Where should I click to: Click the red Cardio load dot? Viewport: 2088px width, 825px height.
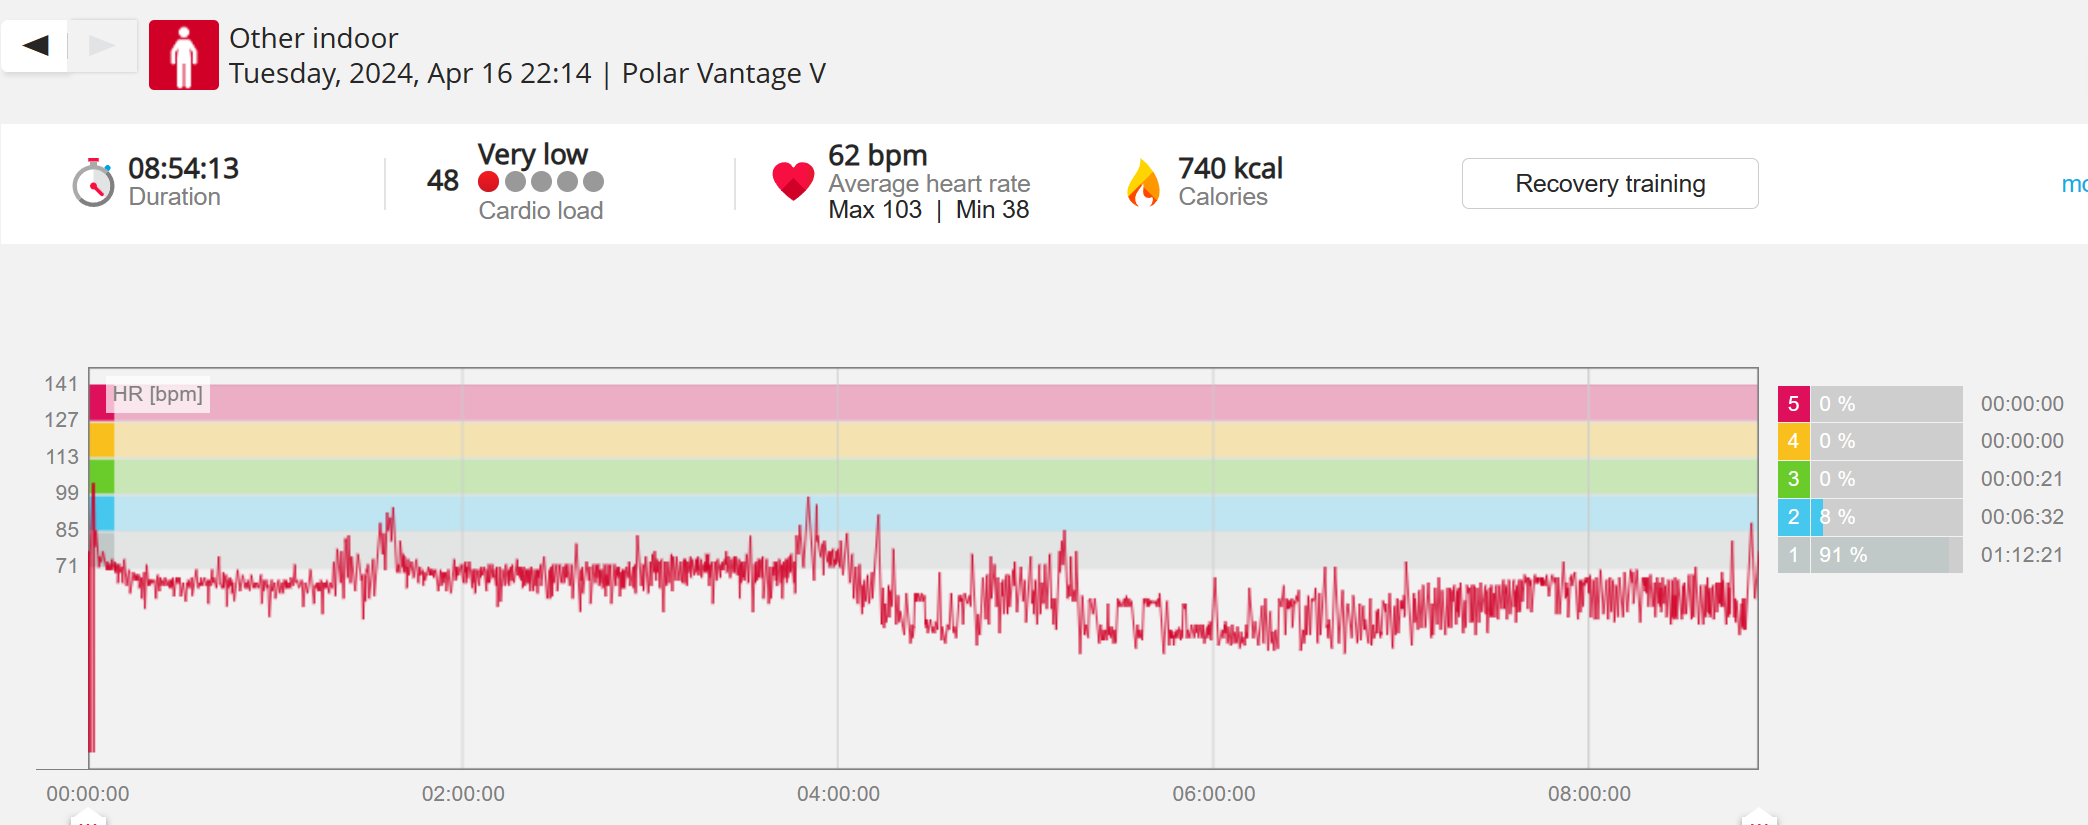489,182
